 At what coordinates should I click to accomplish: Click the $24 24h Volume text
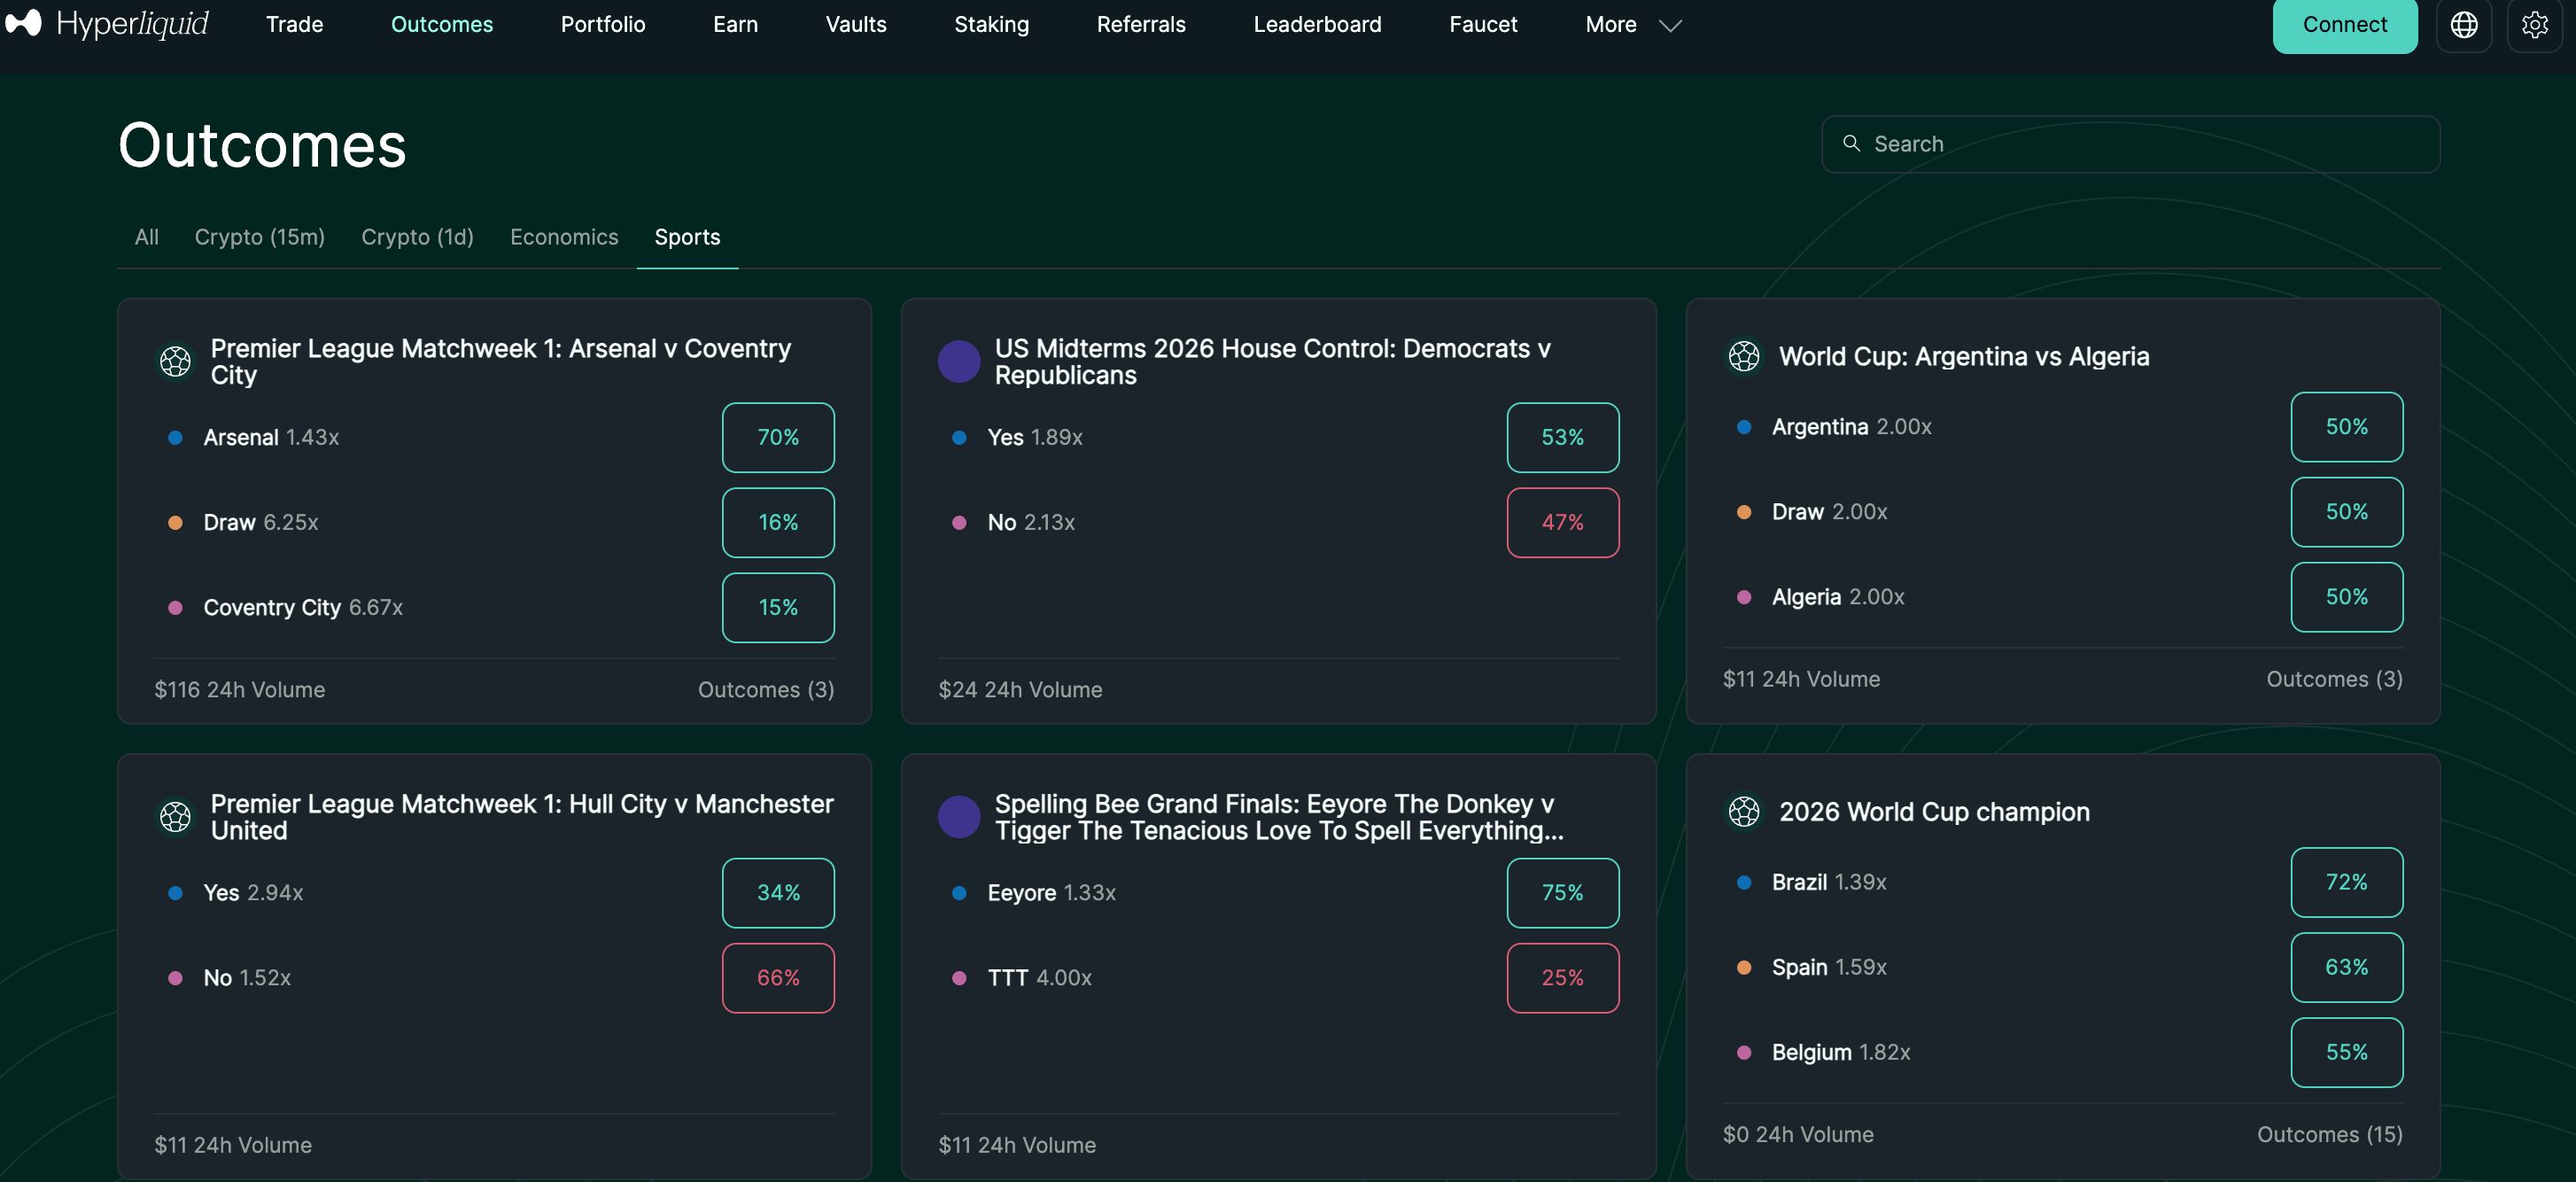point(1020,690)
